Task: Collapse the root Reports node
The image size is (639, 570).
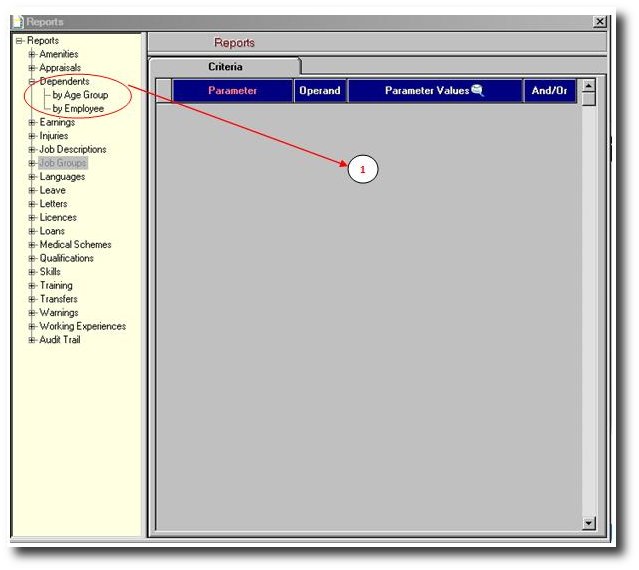Action: [19, 41]
